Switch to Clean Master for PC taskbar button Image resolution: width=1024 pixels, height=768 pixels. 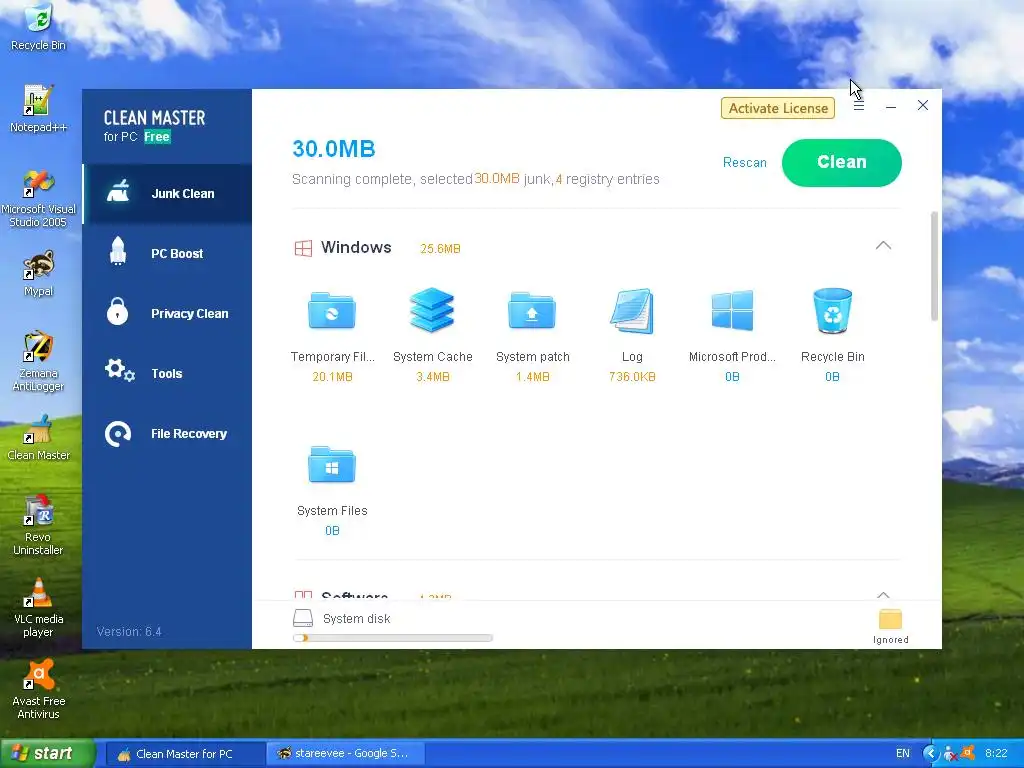(184, 754)
